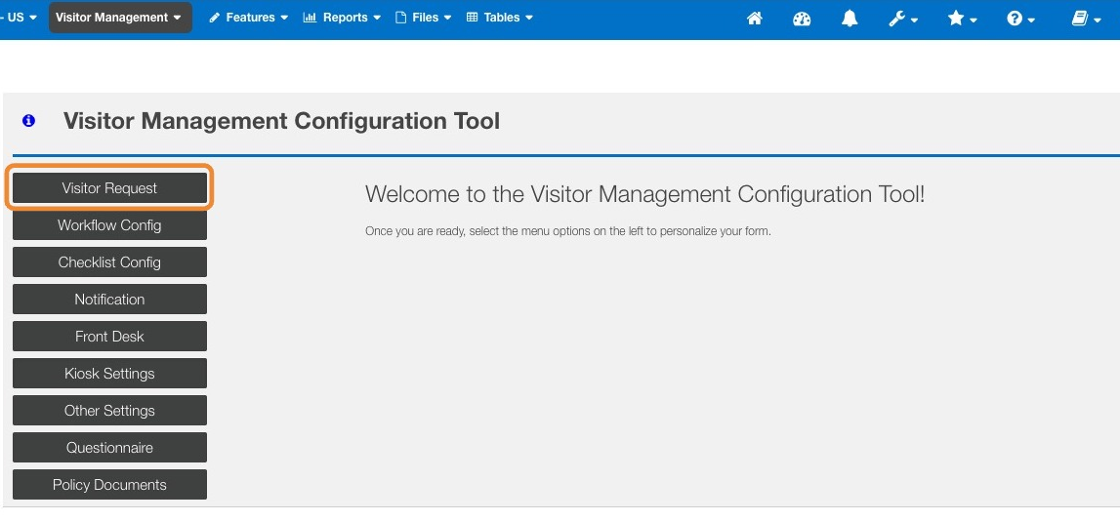Open the Reports menu
The height and width of the screenshot is (522, 1120).
click(x=342, y=18)
